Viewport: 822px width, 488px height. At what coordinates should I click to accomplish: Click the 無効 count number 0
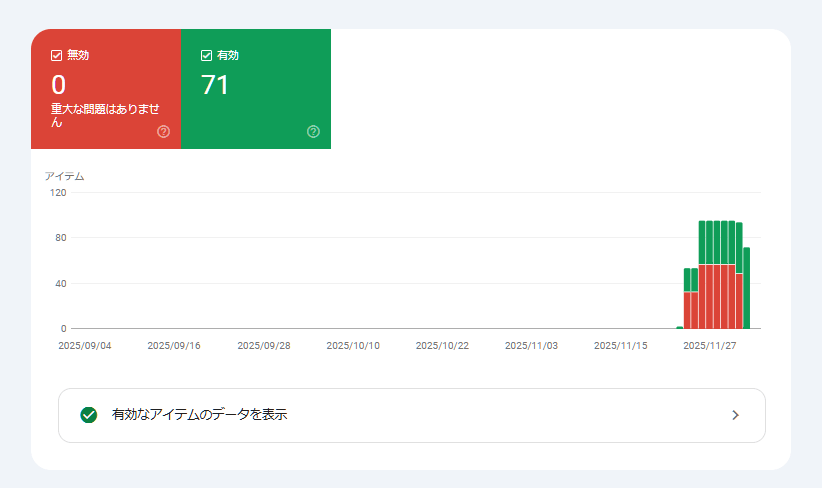(58, 85)
